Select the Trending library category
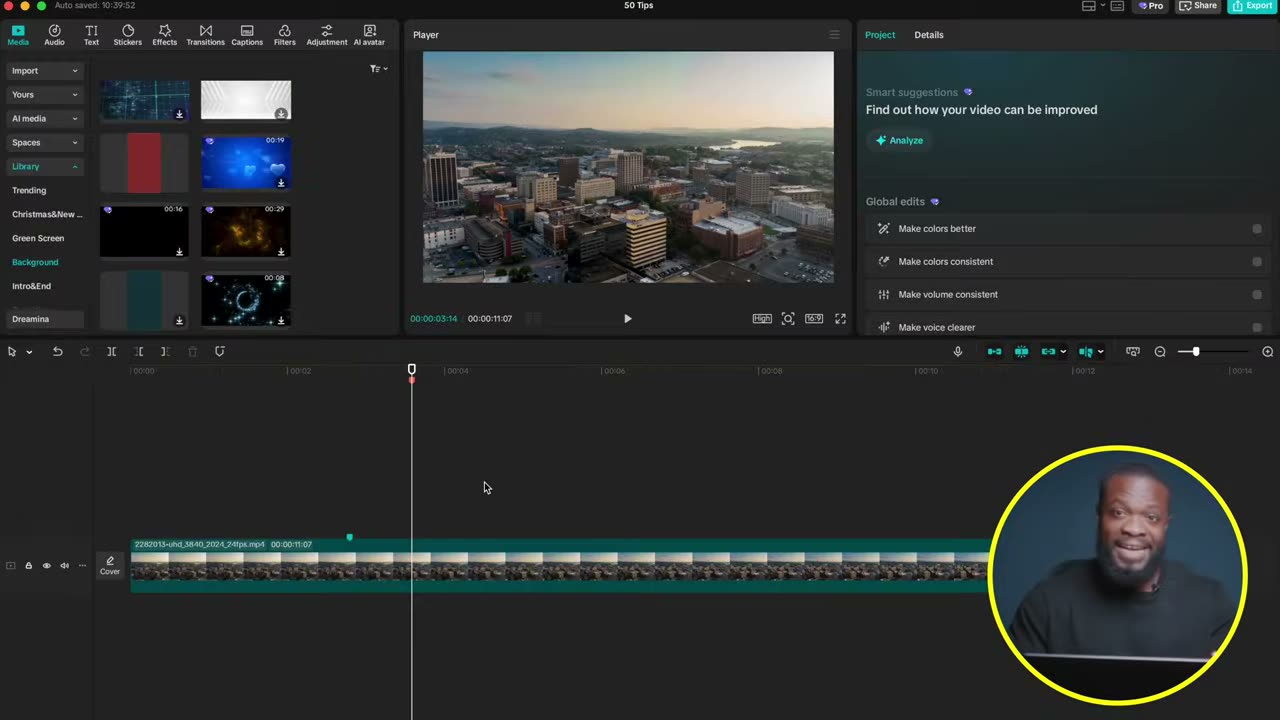This screenshot has width=1280, height=720. (29, 190)
